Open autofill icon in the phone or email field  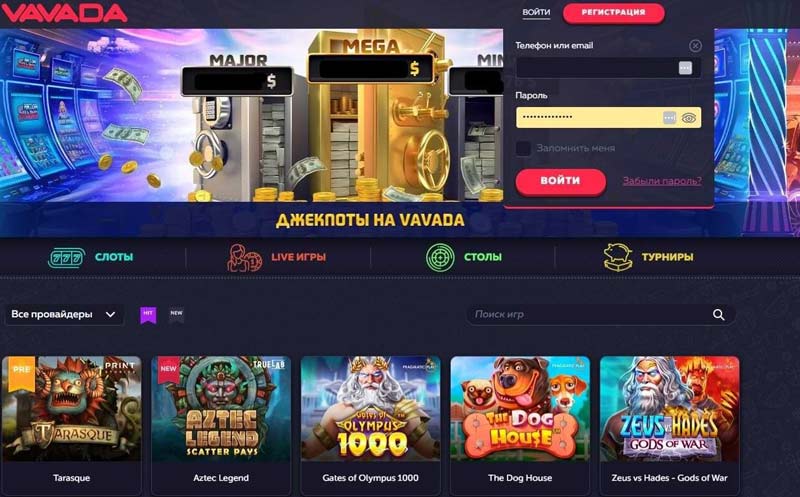click(685, 68)
